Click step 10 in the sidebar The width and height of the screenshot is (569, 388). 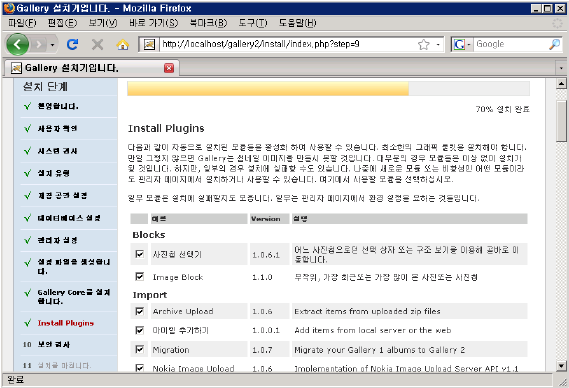[x=54, y=344]
